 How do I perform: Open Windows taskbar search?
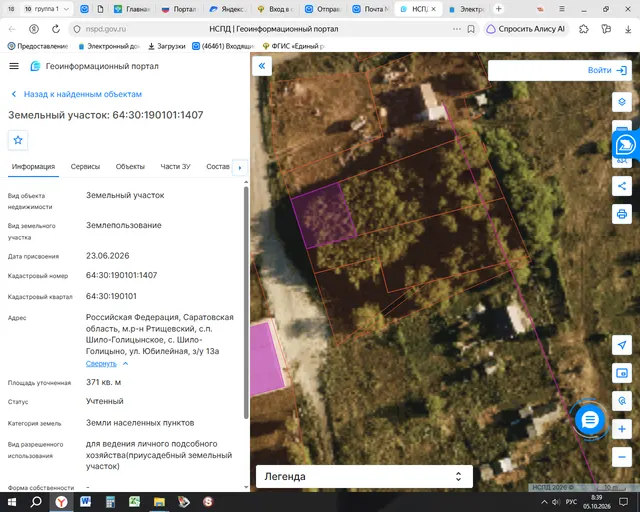tap(36, 502)
